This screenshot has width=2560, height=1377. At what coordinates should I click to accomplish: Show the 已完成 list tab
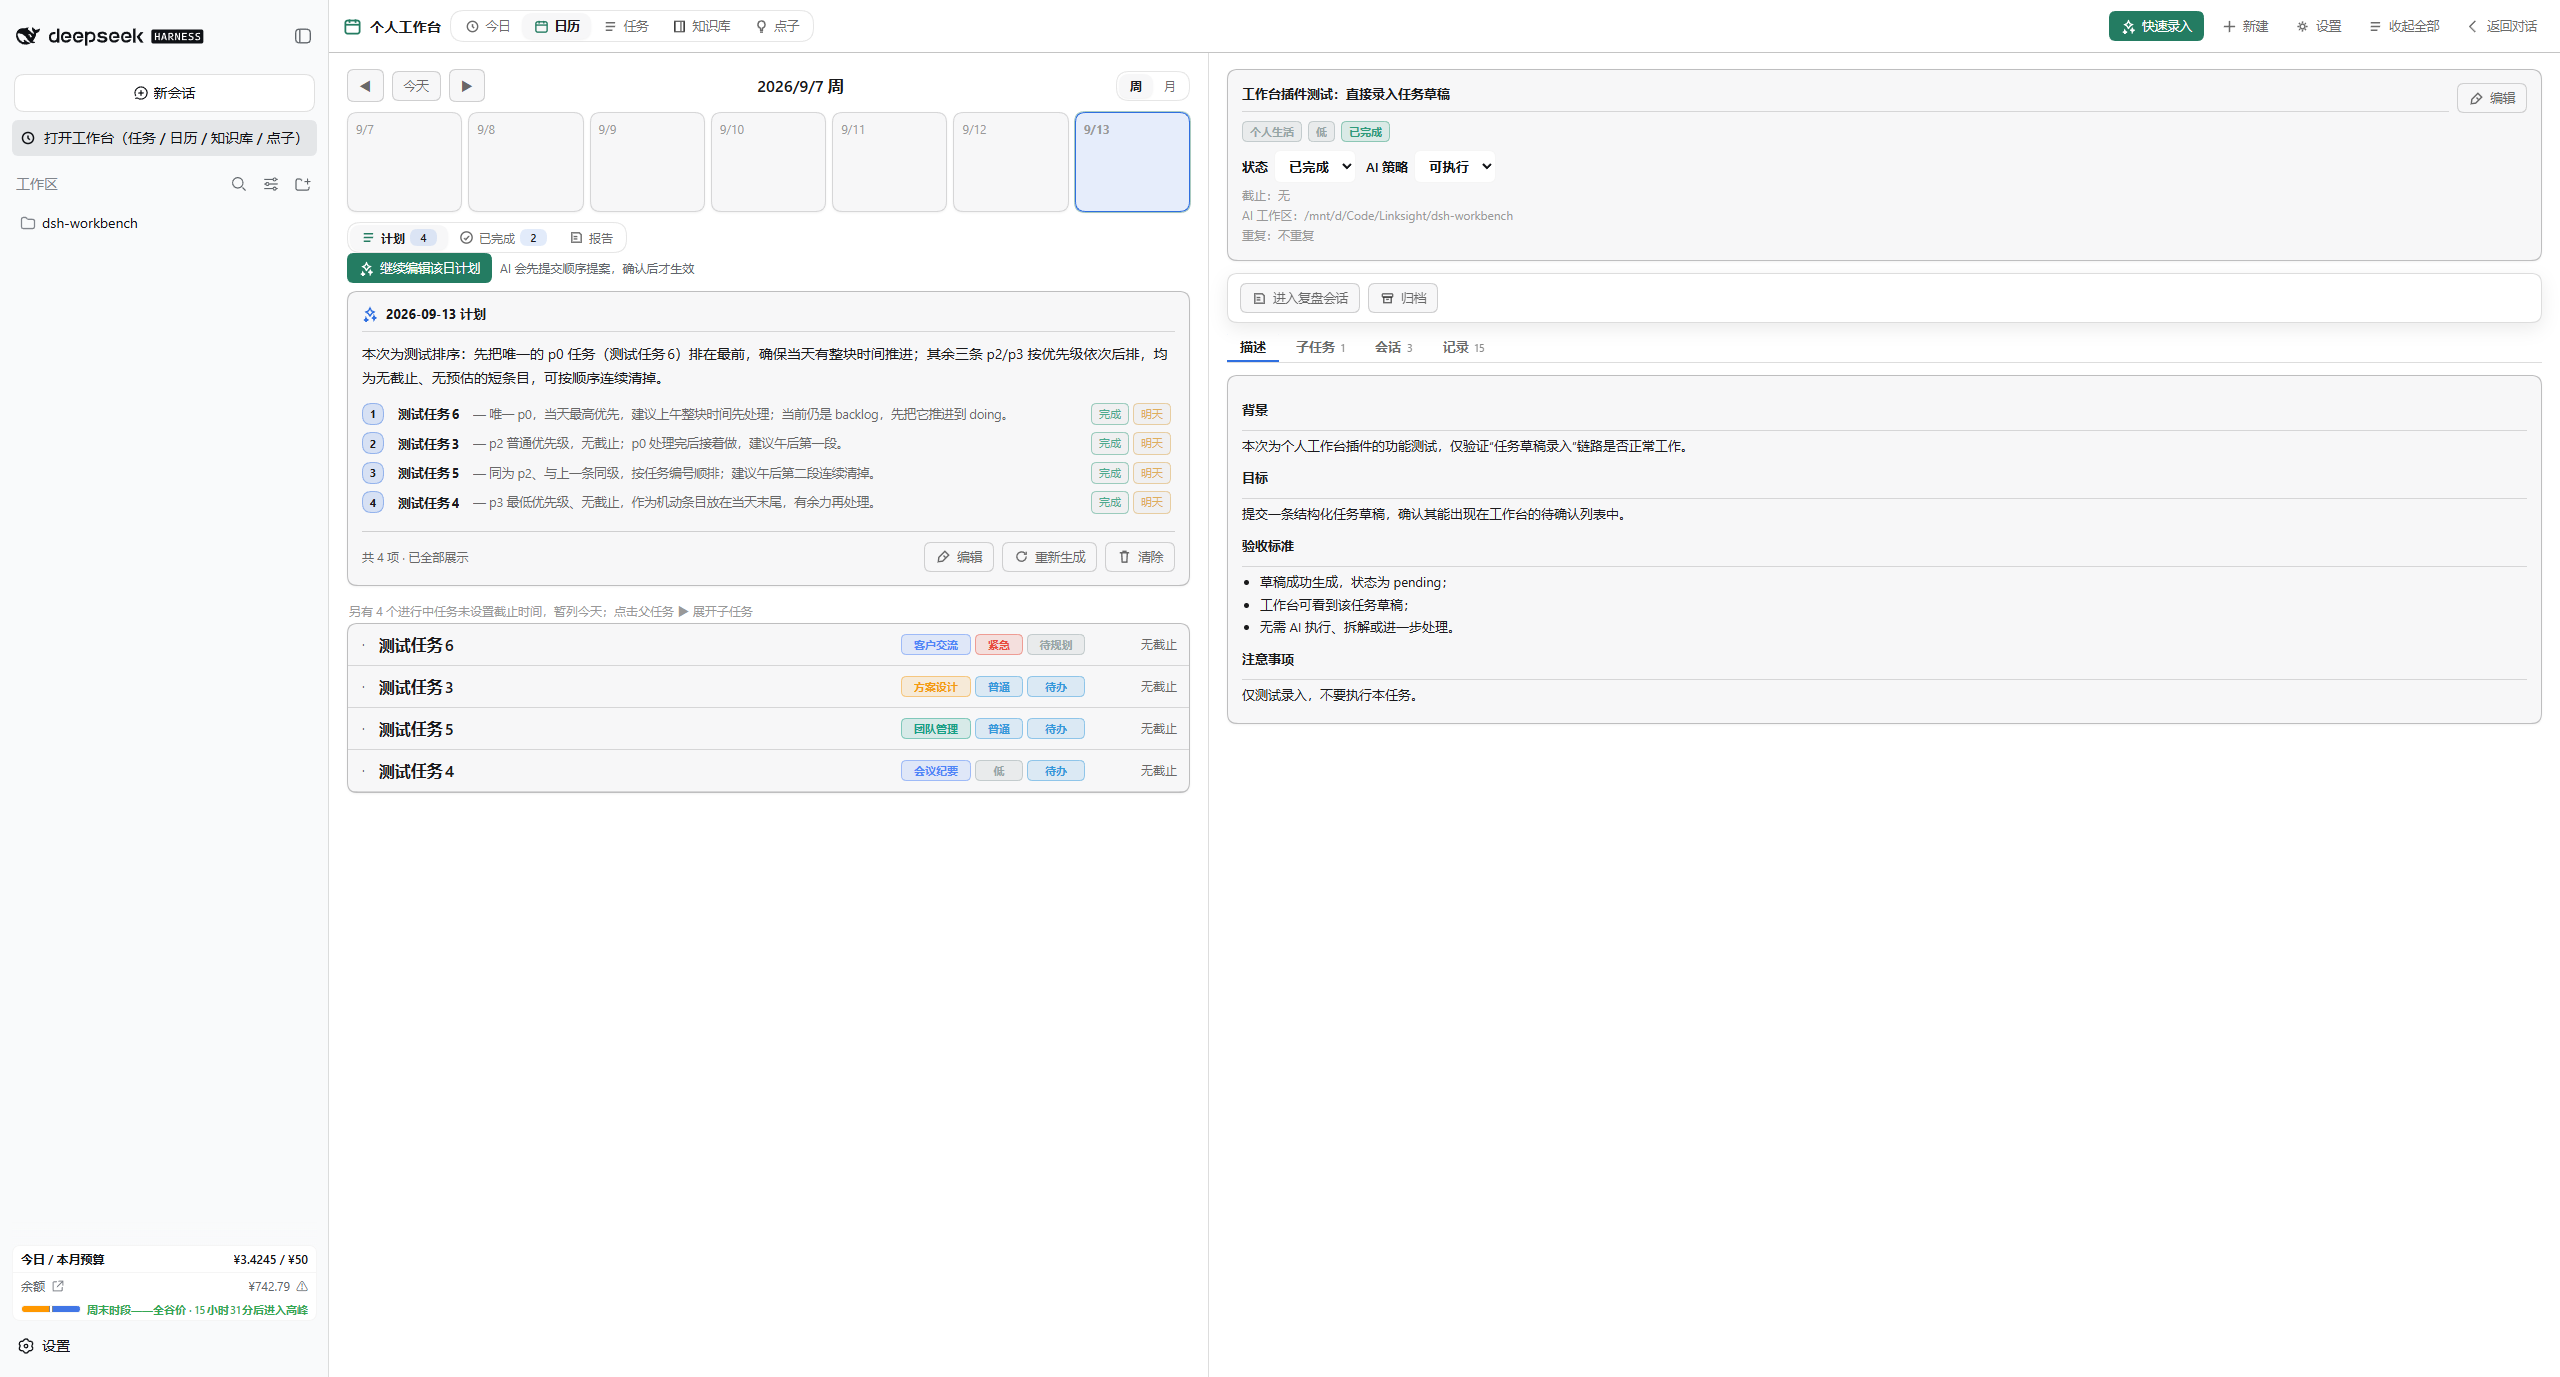pos(504,238)
